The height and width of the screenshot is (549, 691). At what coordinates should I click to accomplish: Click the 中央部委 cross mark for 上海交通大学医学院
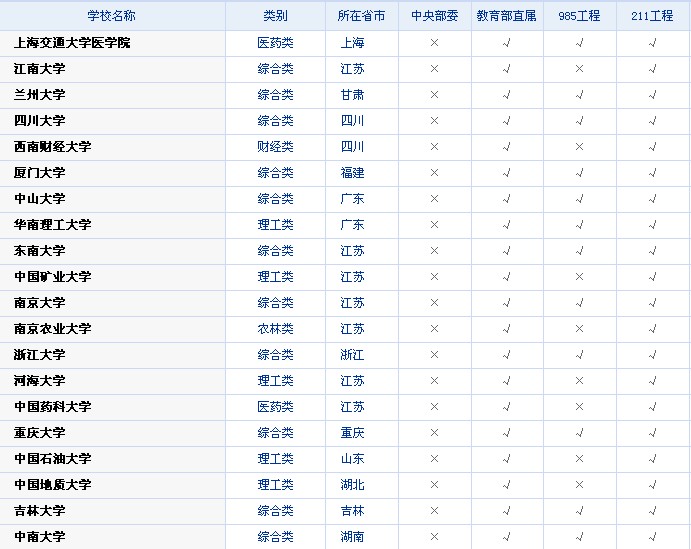point(434,43)
